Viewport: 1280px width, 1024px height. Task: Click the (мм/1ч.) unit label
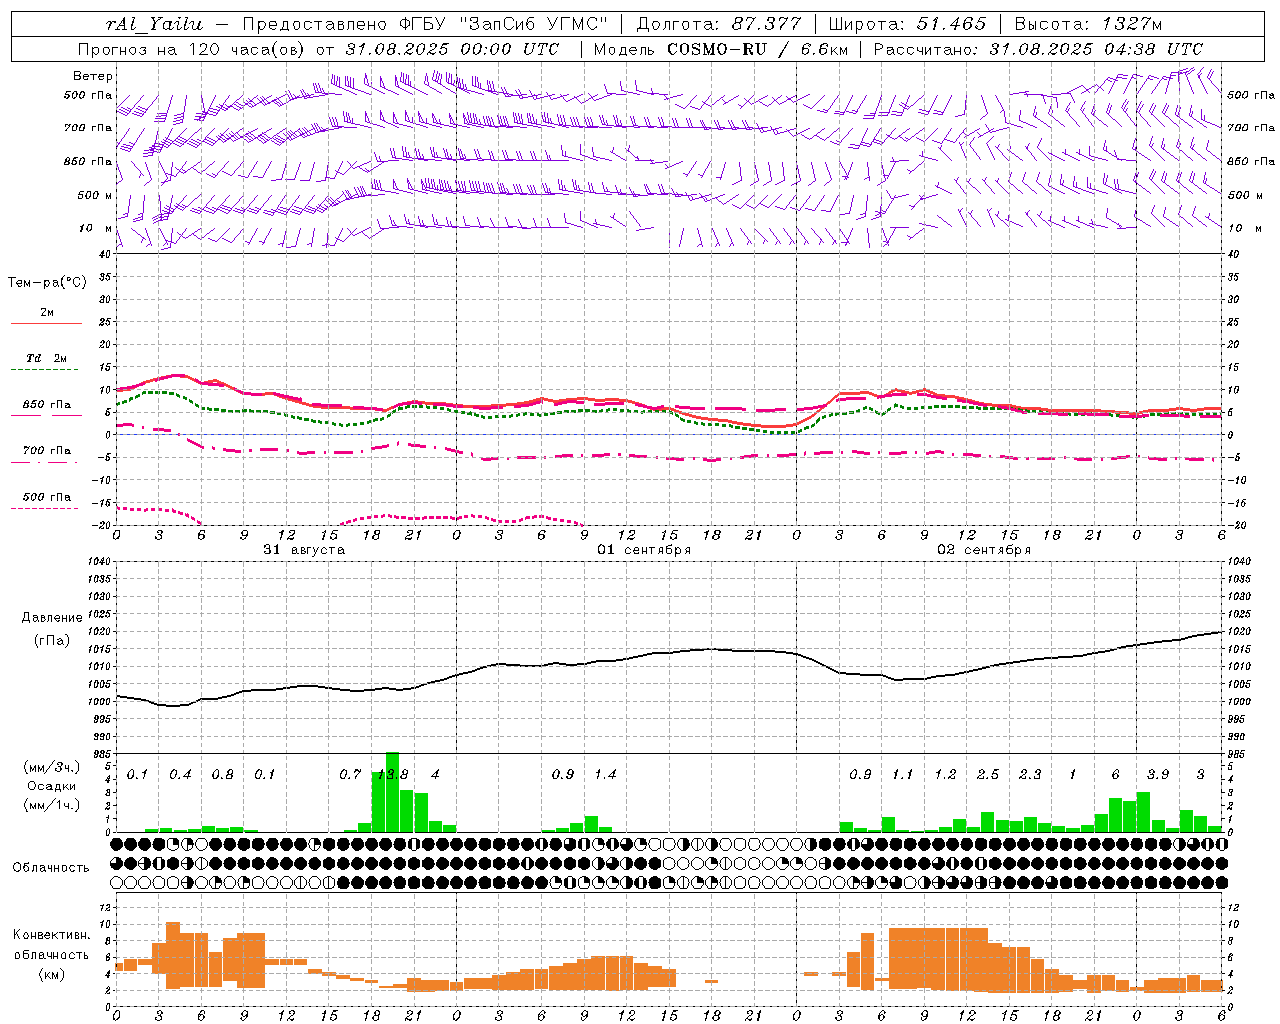point(52,804)
